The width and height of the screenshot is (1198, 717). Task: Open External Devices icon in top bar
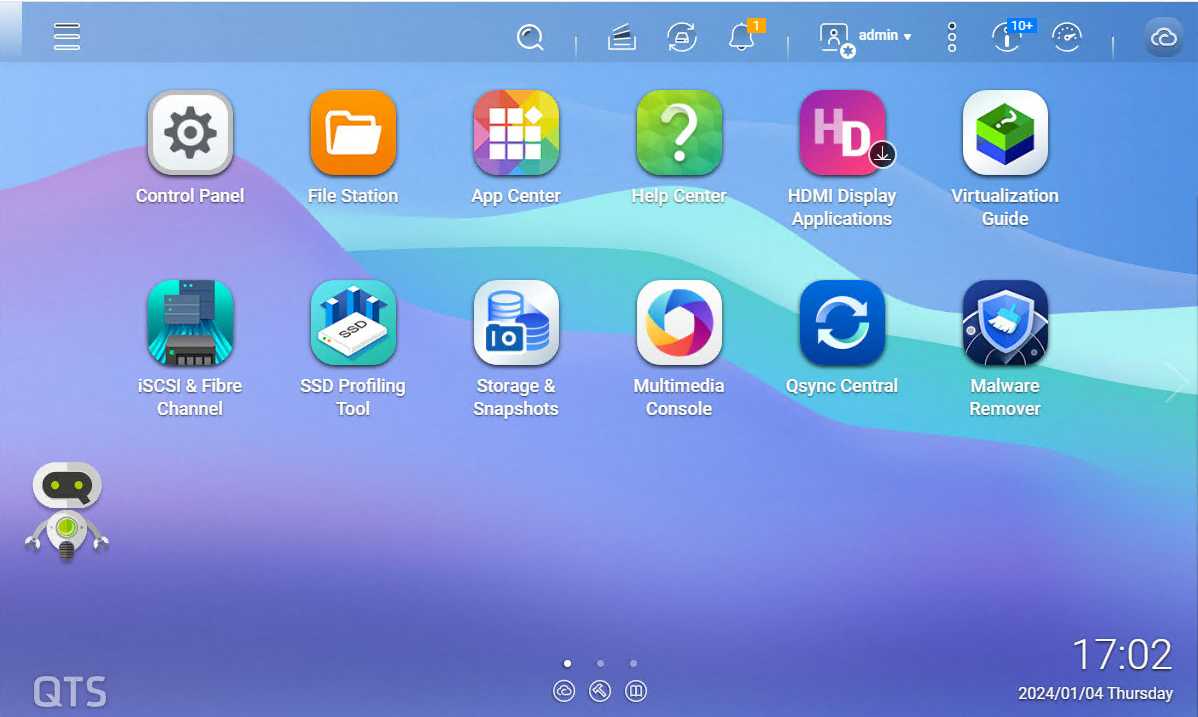coord(682,37)
